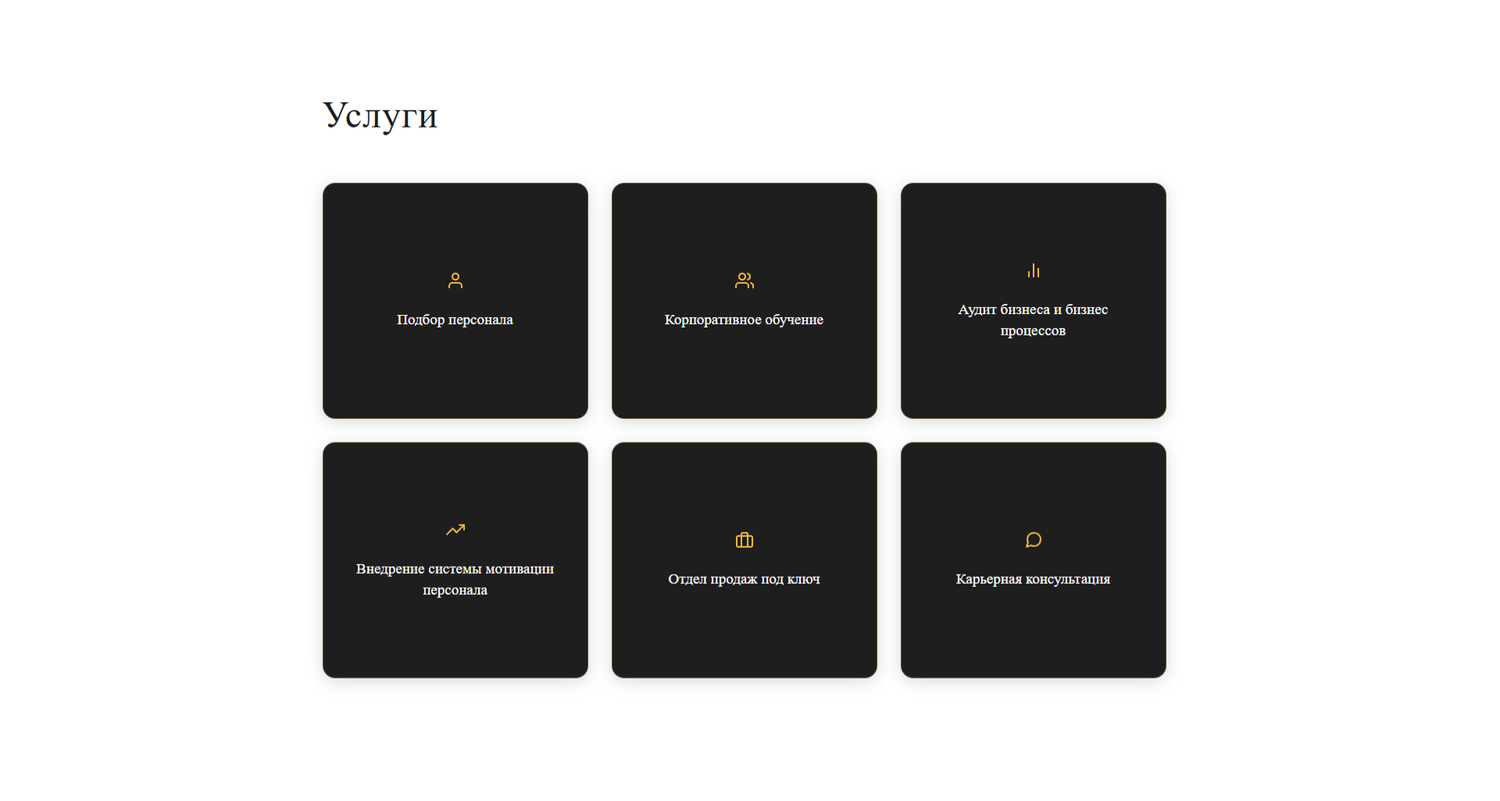This screenshot has height=801, width=1500.
Task: Open the Карьерная консультация label
Action: [x=1033, y=579]
